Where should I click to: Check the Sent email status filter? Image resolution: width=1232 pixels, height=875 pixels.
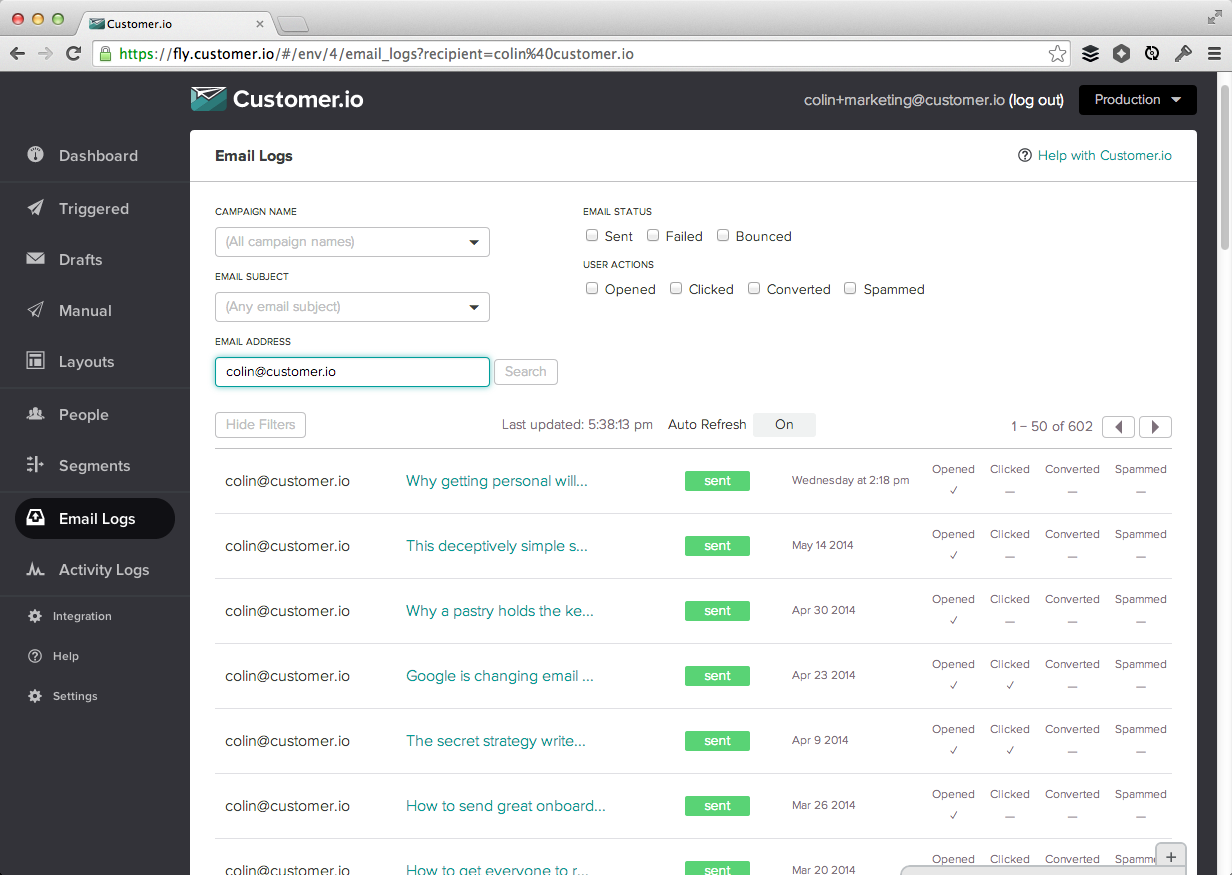click(592, 234)
